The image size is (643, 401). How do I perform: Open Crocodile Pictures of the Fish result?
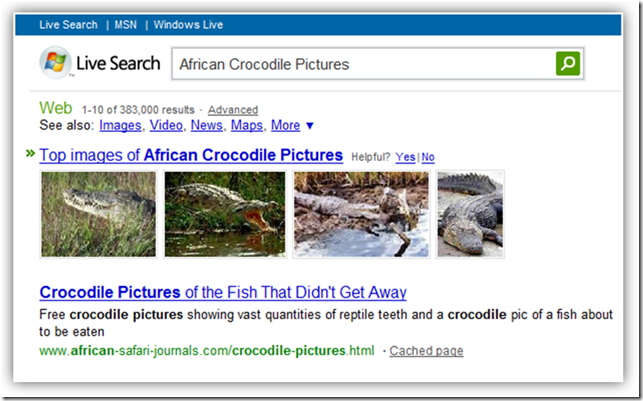(x=223, y=293)
